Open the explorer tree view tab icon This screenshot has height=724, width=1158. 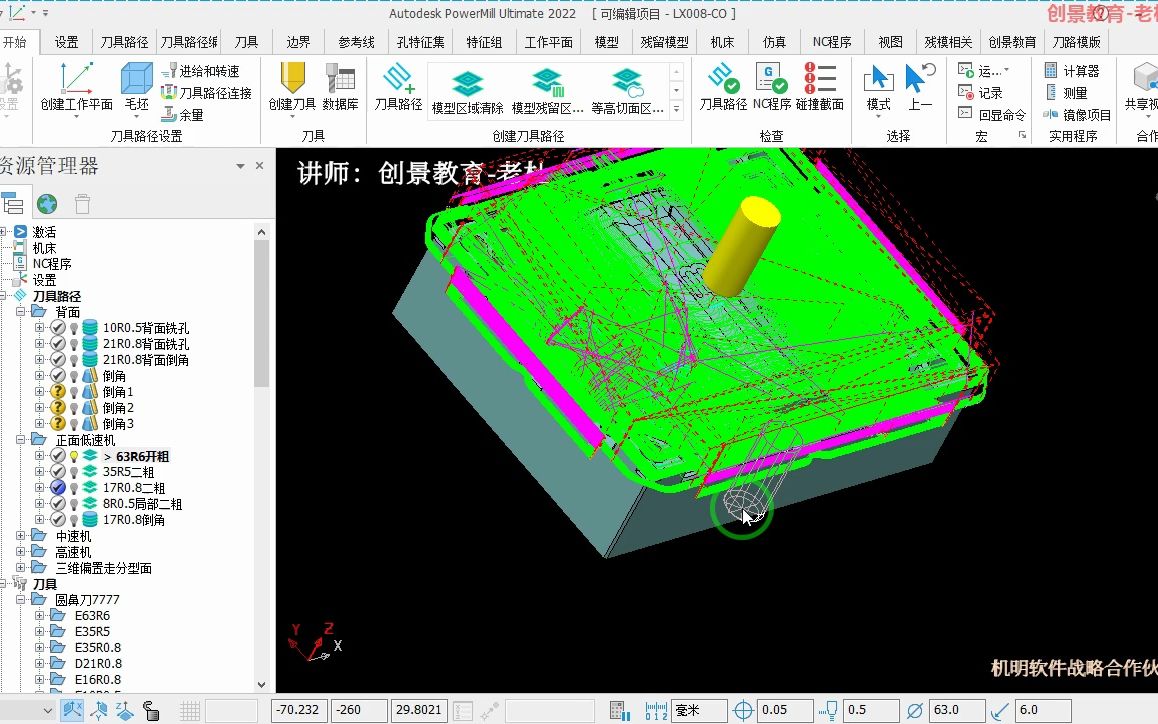pos(13,203)
